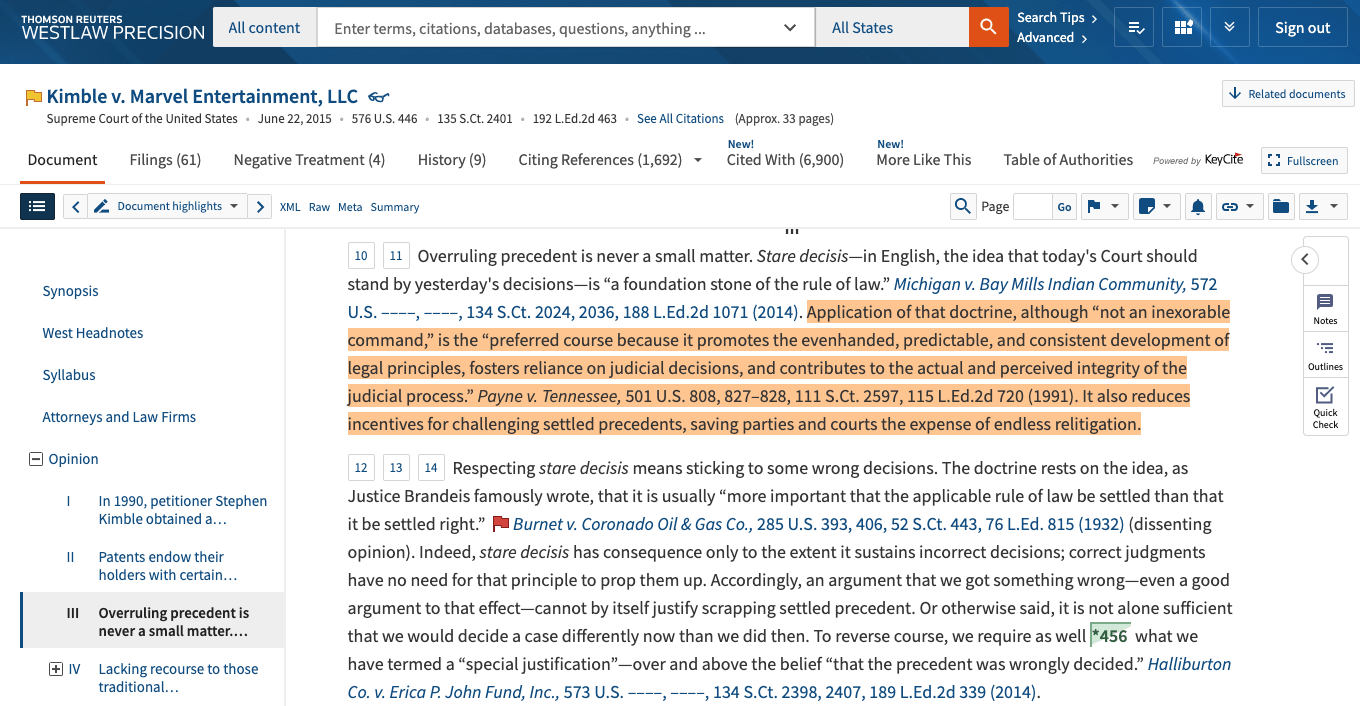Open the product apps grid icon
The image size is (1360, 706).
1183,28
